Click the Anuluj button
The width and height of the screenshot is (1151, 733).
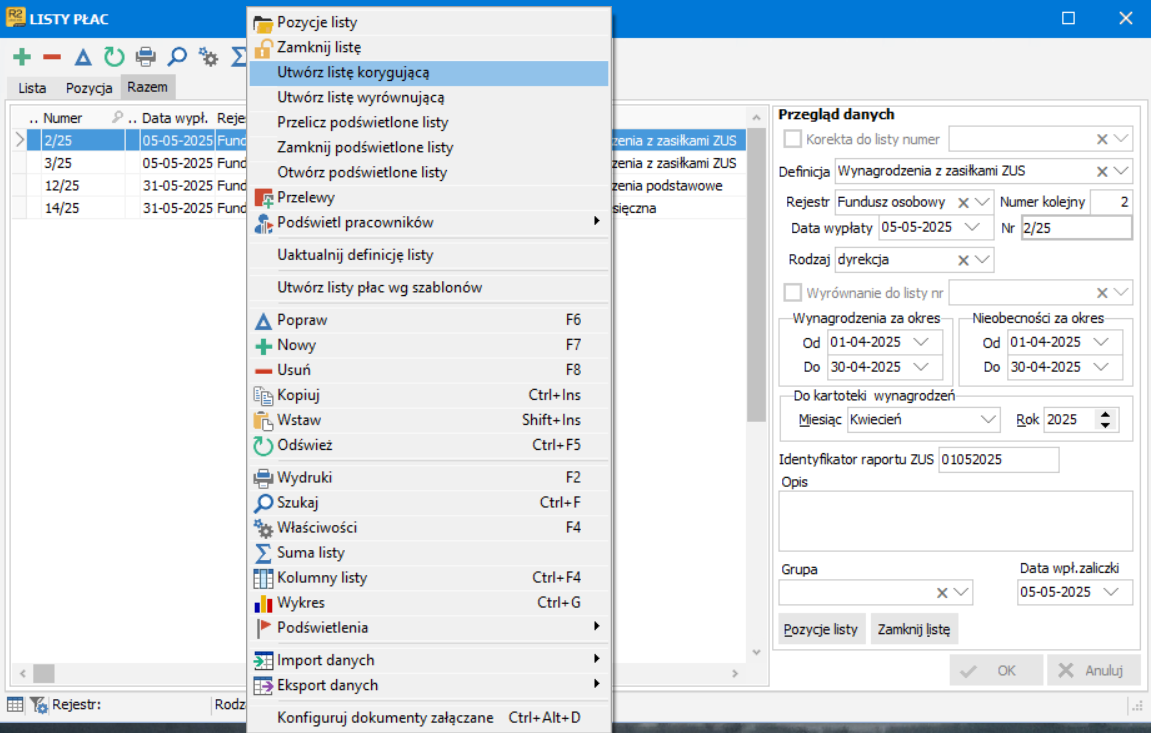pyautogui.click(x=1093, y=671)
